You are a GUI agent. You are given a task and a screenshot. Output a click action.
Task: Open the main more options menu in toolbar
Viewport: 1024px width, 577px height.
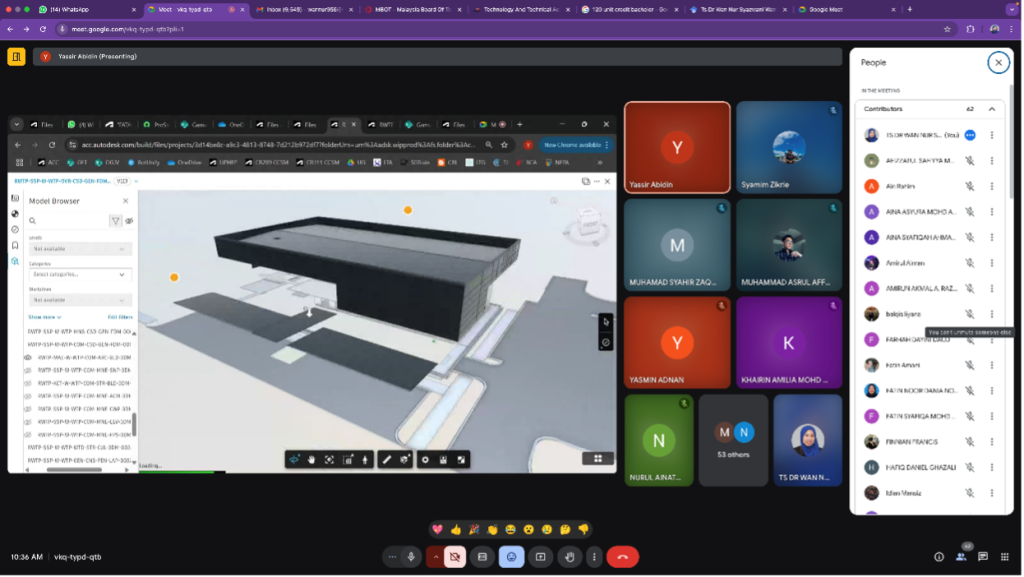click(595, 557)
